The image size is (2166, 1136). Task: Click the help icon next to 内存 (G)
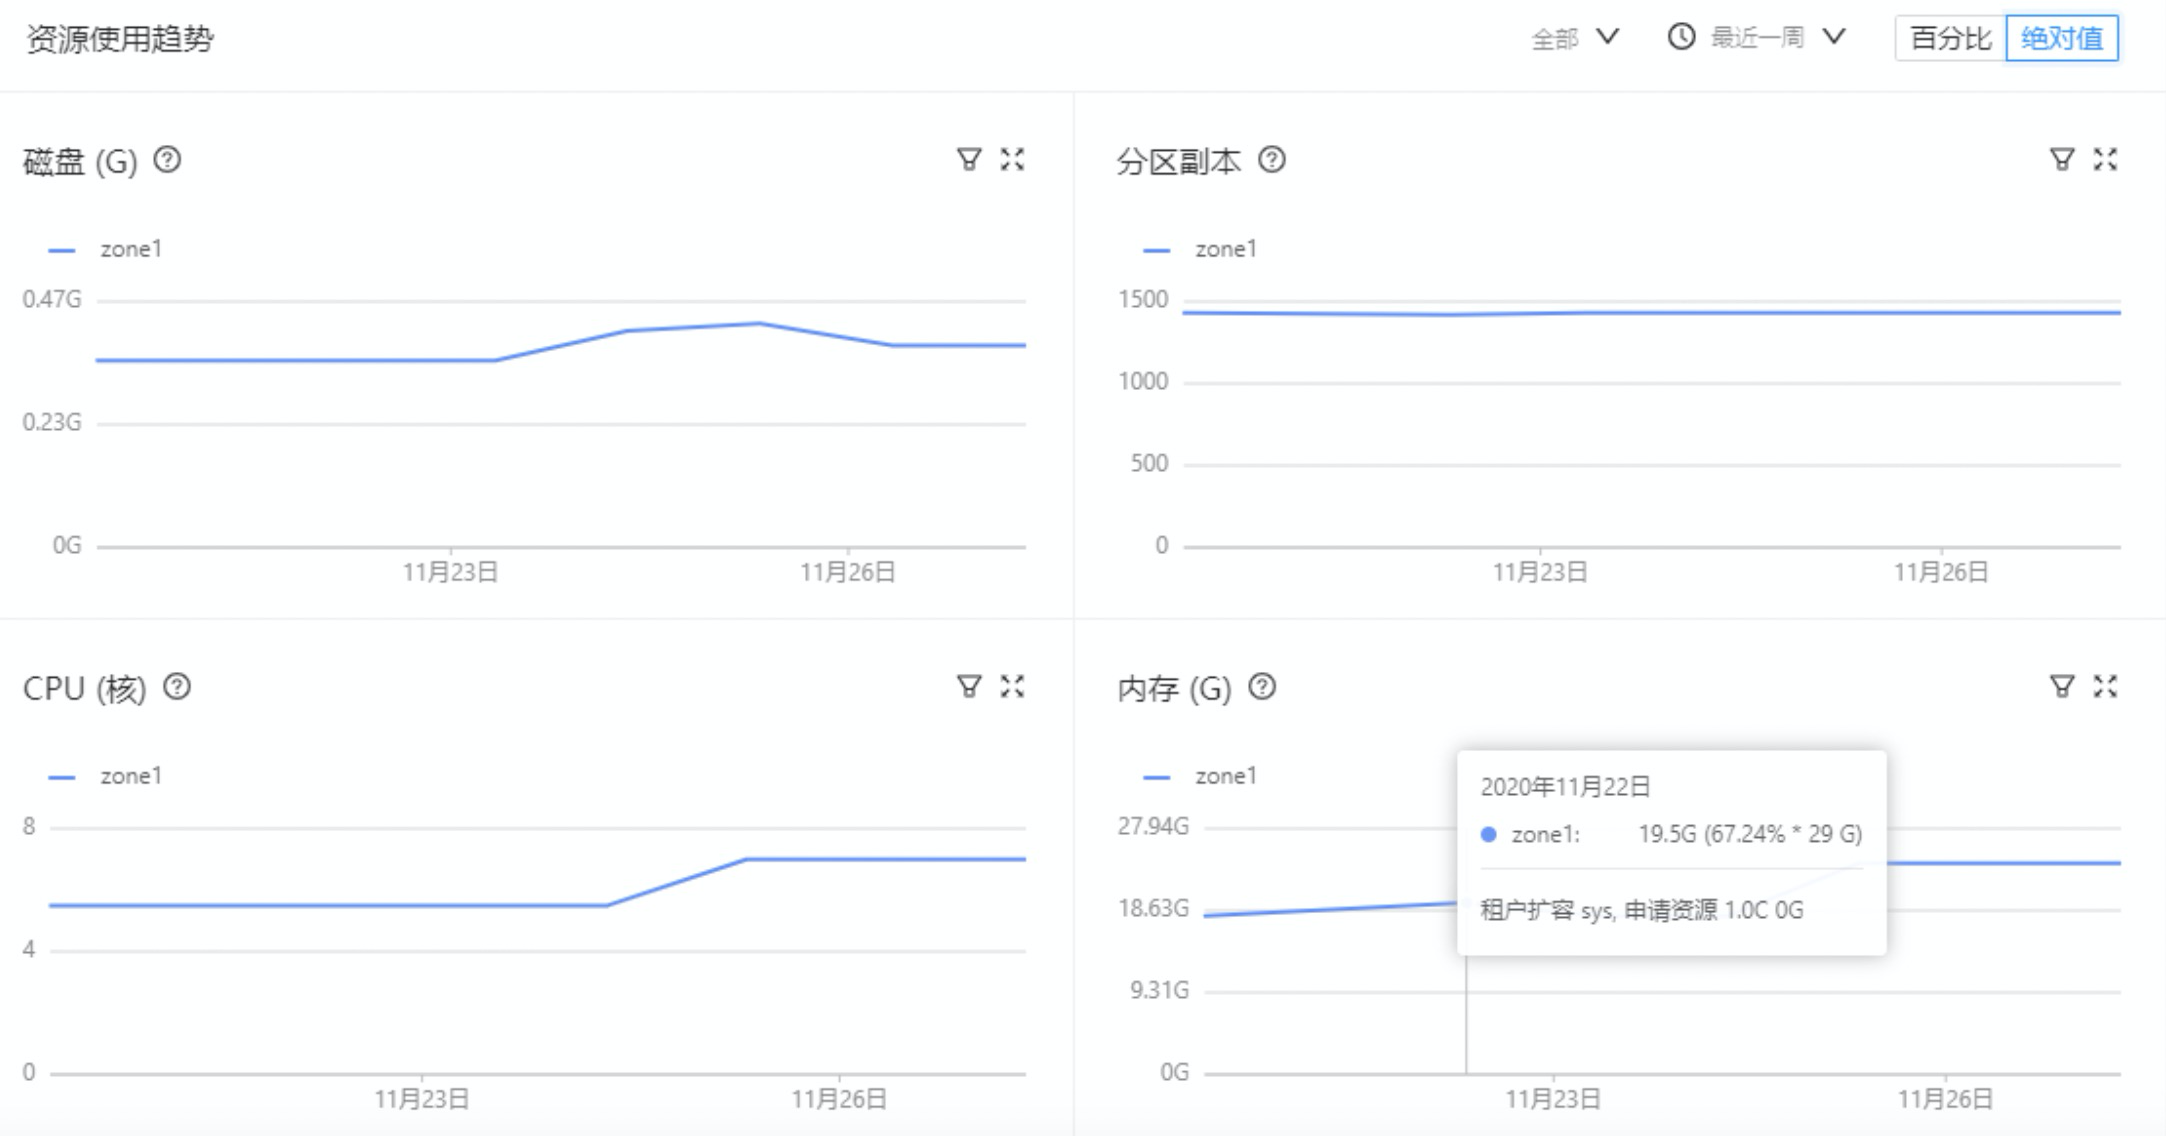click(x=1263, y=687)
